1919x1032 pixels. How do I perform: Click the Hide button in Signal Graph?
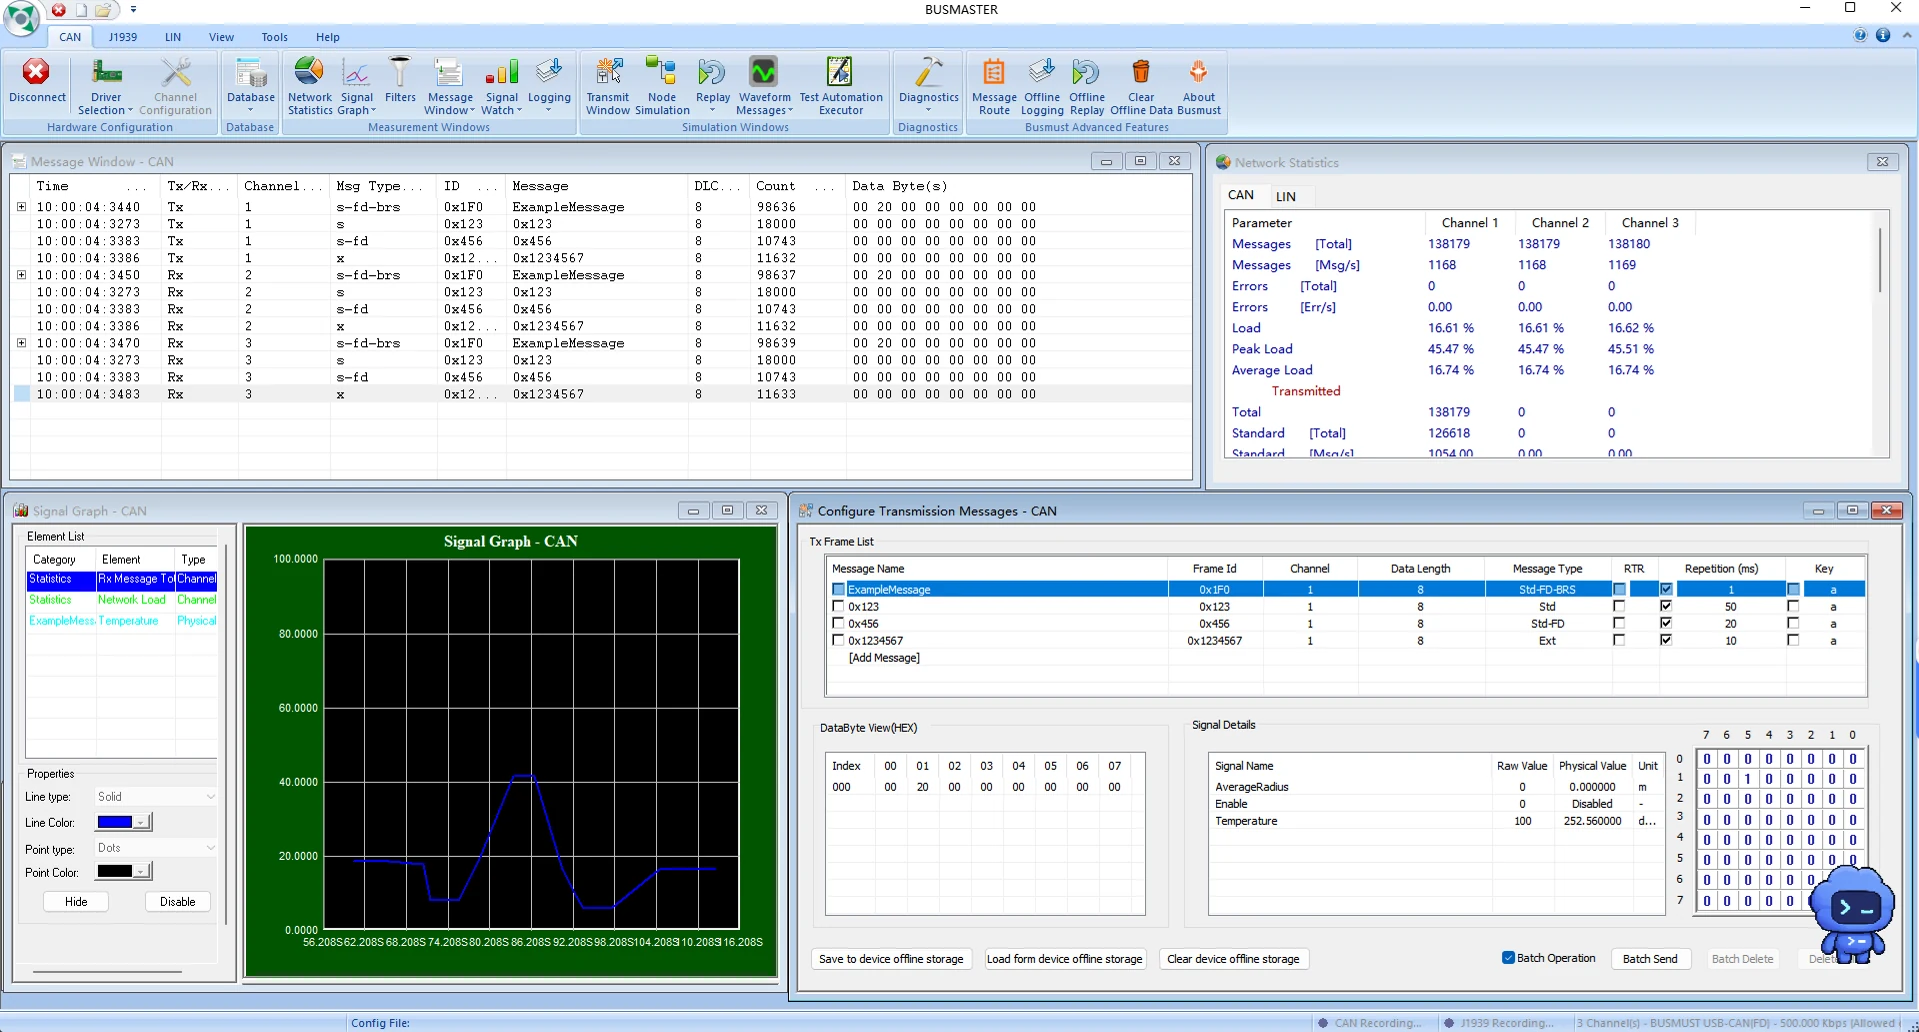pos(76,902)
